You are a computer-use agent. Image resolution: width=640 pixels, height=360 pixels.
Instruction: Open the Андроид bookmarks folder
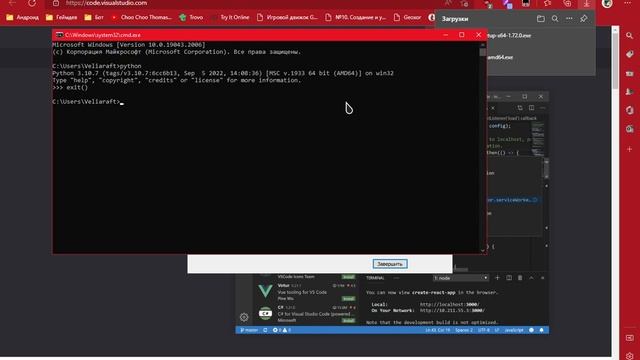[x=23, y=18]
